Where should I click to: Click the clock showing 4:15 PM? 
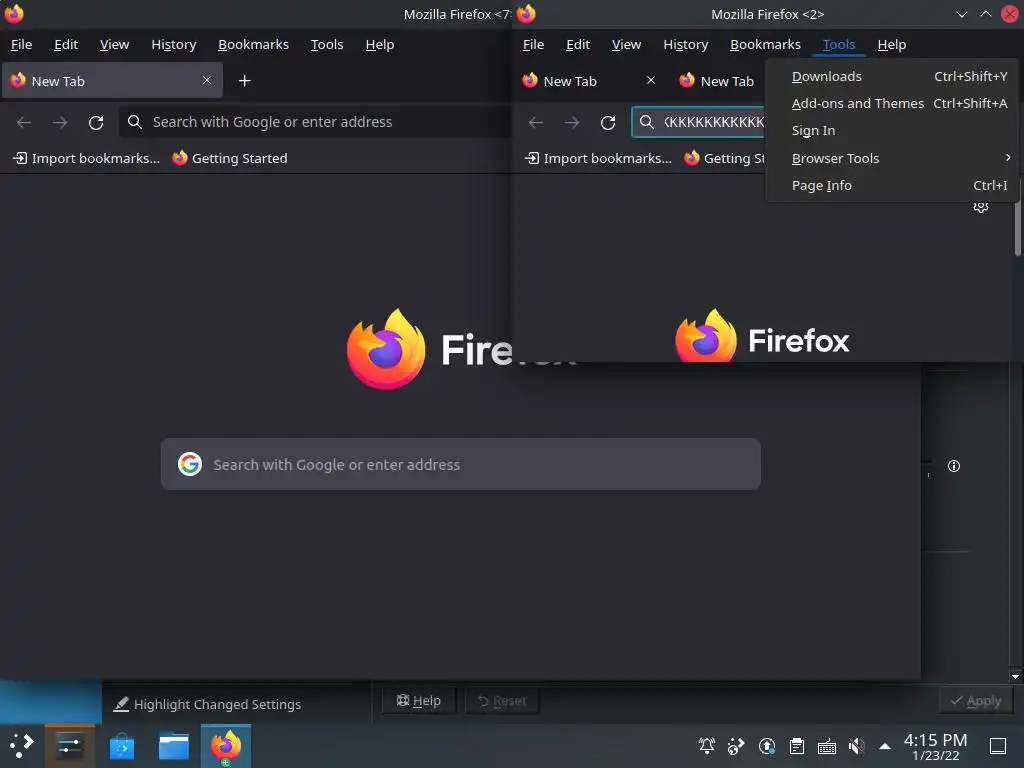click(x=935, y=740)
